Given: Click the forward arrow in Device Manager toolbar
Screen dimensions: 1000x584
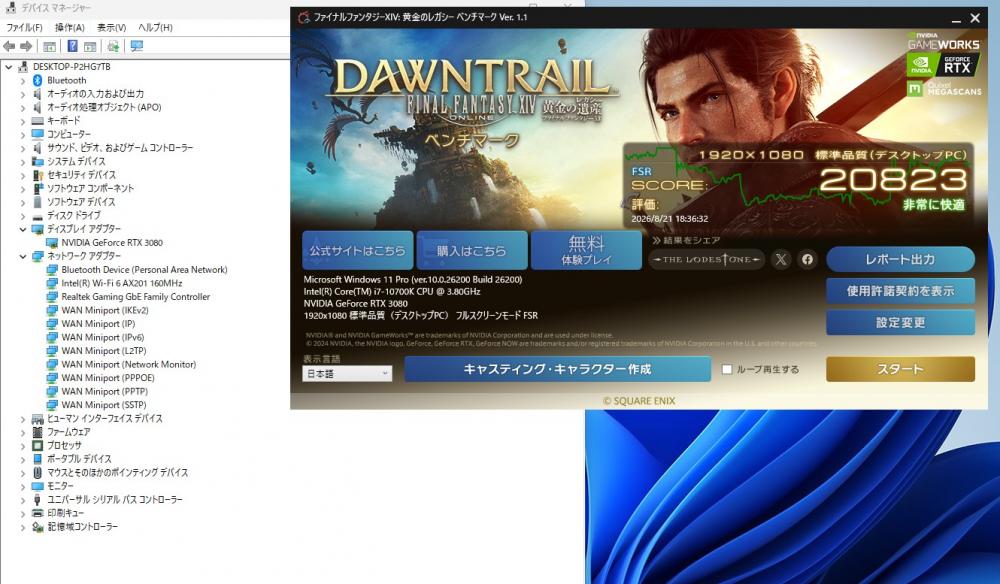Looking at the screenshot, I should (x=26, y=46).
